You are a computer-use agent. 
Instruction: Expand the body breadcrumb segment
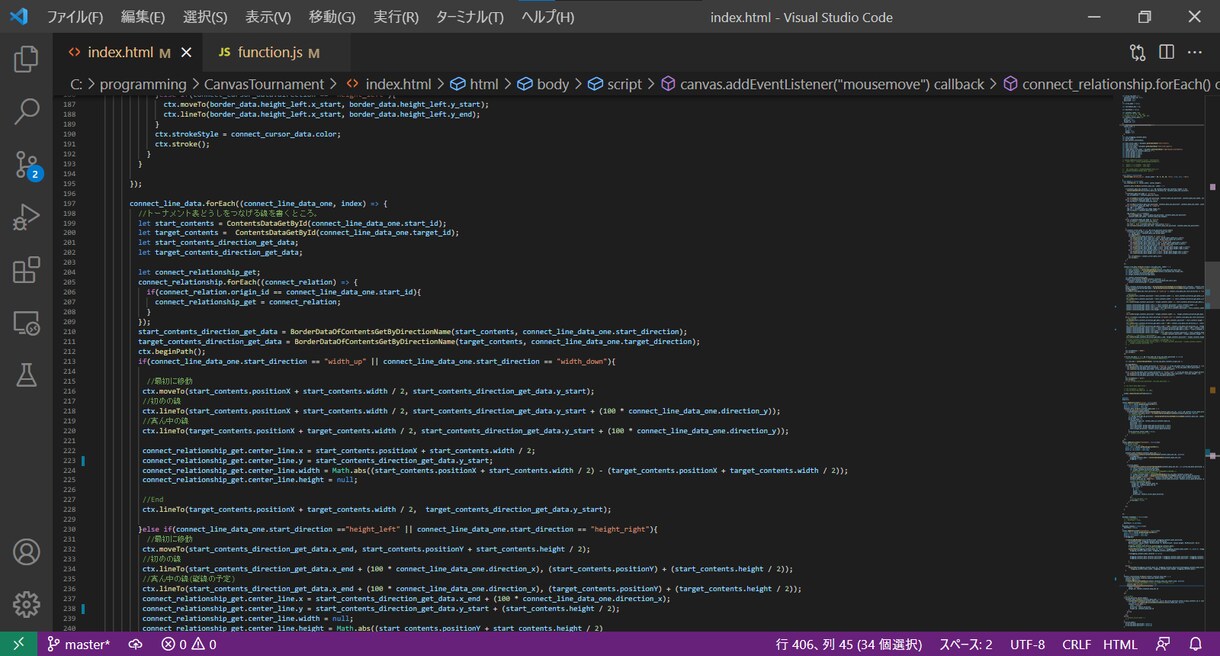tap(543, 84)
